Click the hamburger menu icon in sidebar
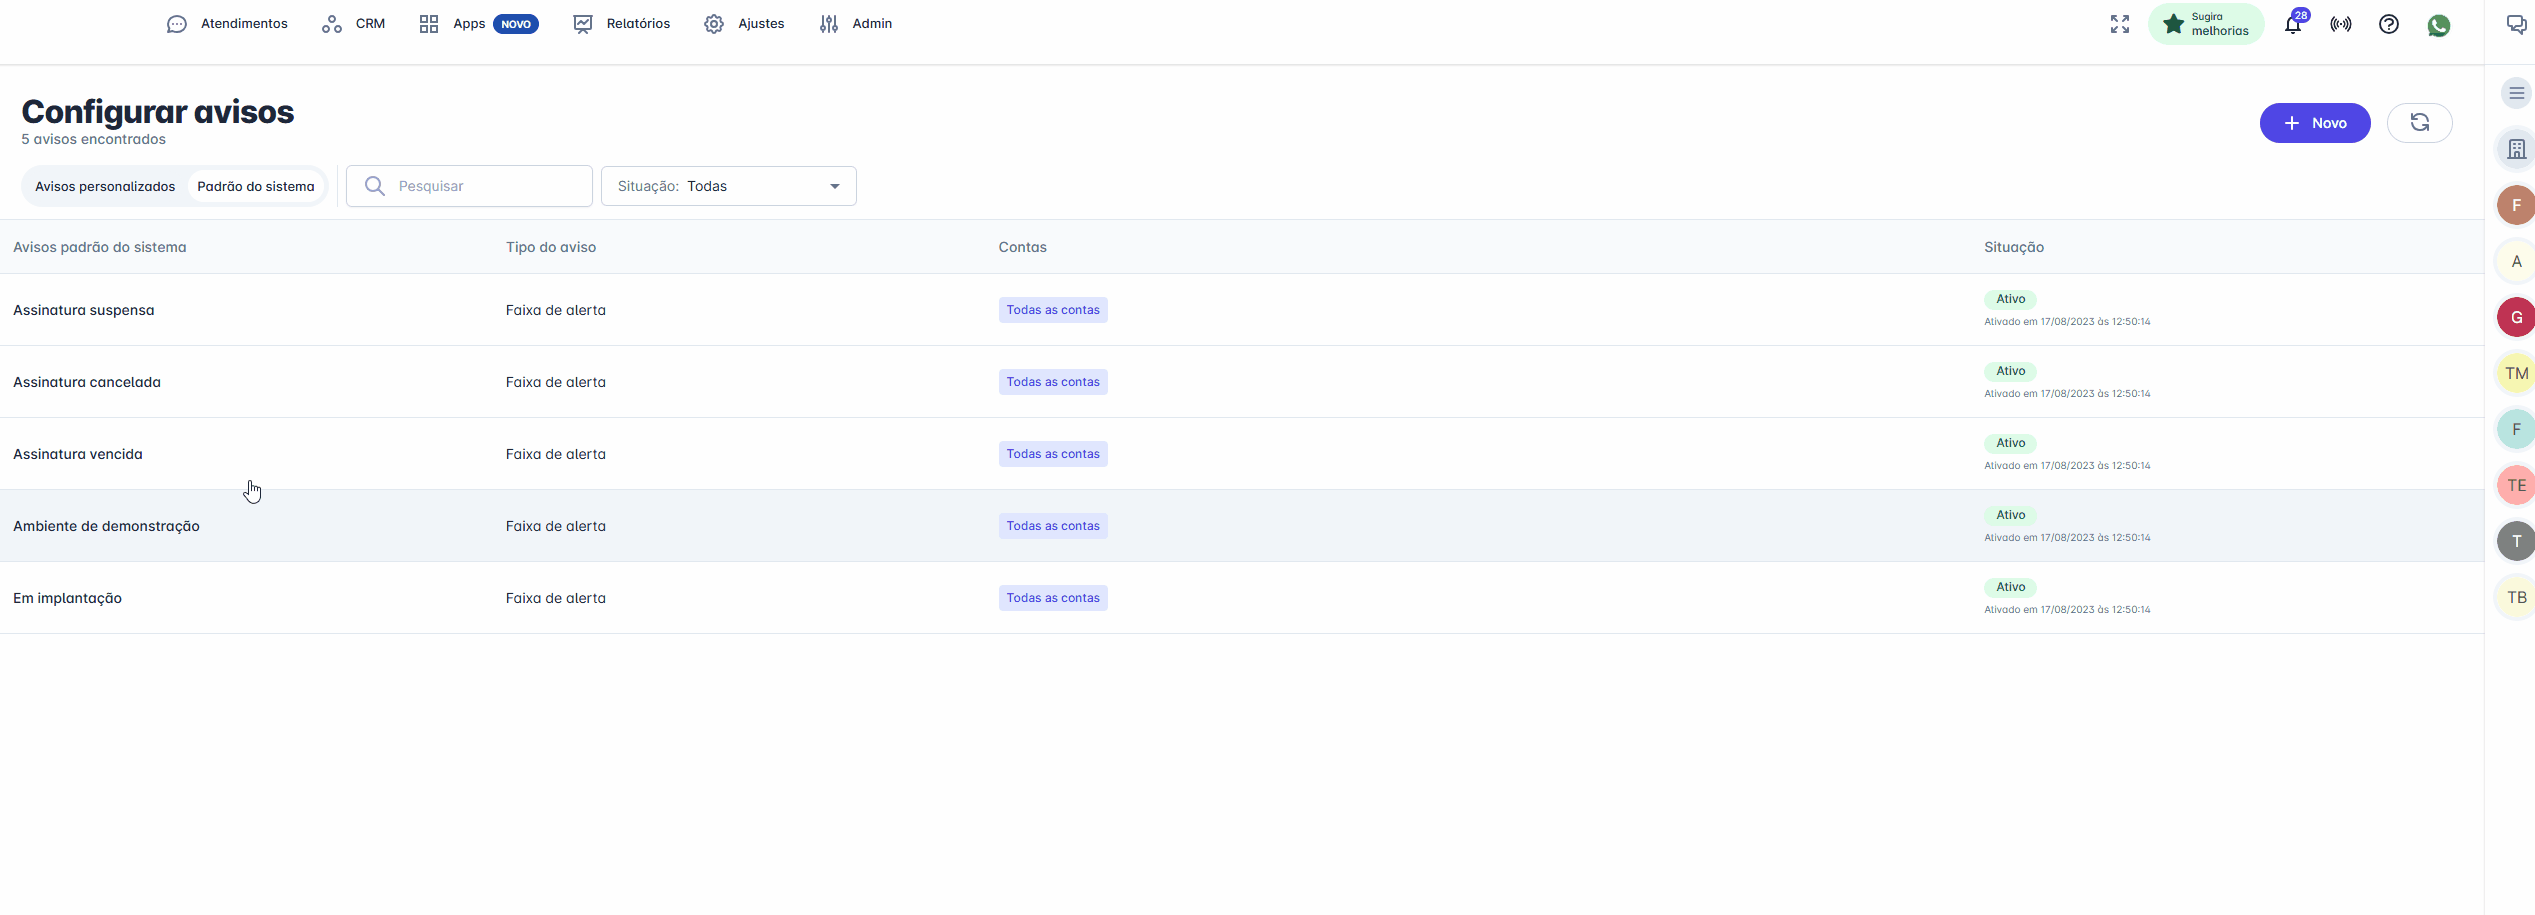 pyautogui.click(x=2516, y=93)
